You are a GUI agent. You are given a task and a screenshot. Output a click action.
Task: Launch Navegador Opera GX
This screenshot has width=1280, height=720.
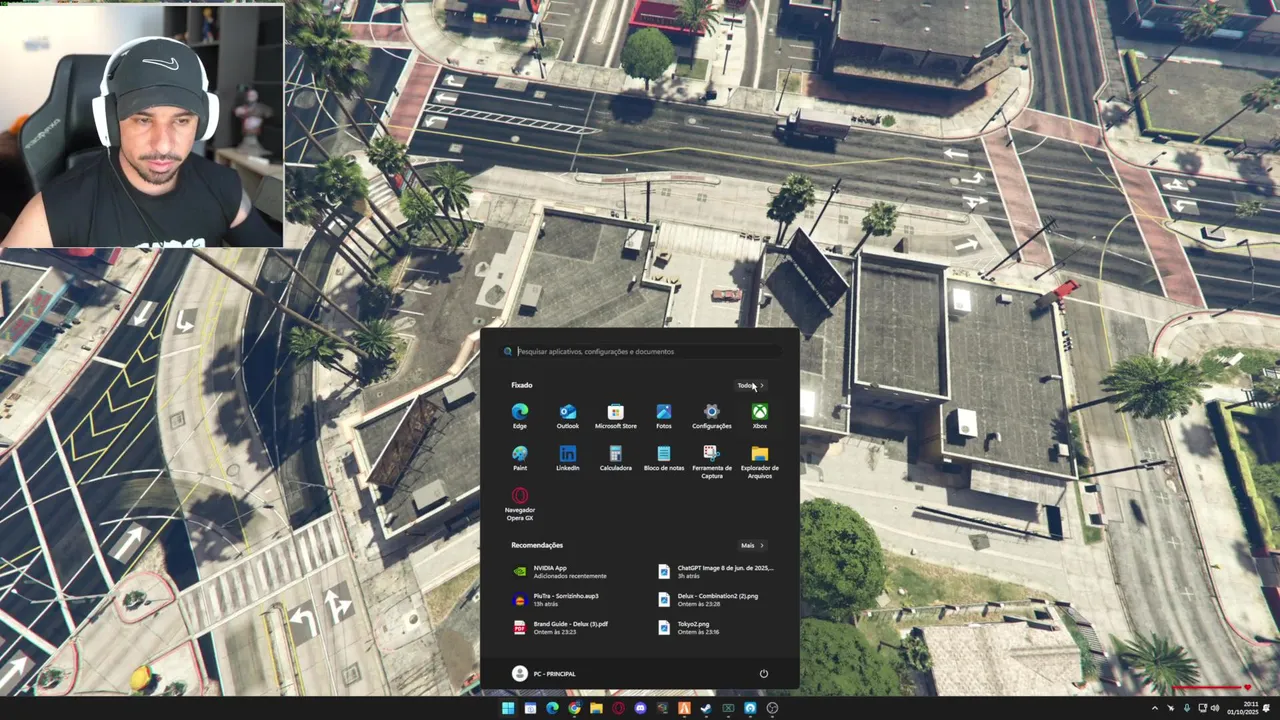pyautogui.click(x=520, y=504)
